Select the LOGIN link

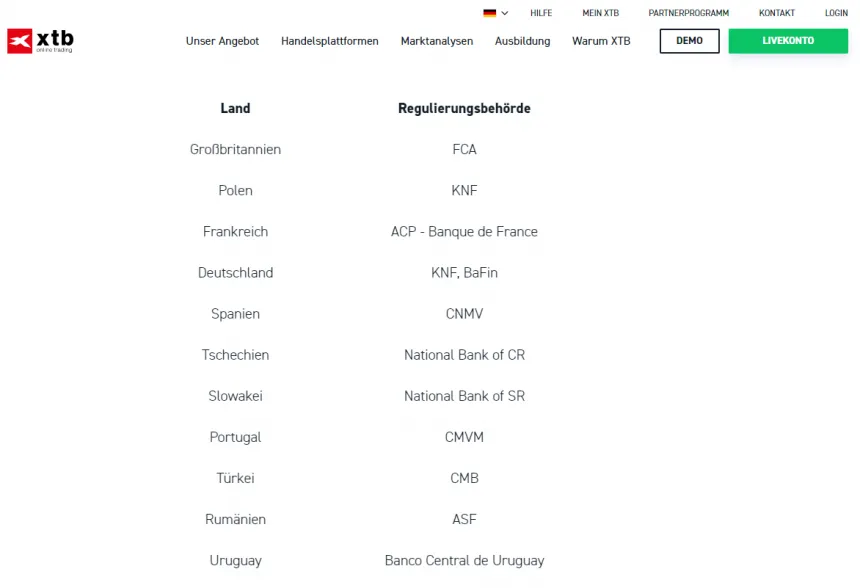click(x=836, y=13)
